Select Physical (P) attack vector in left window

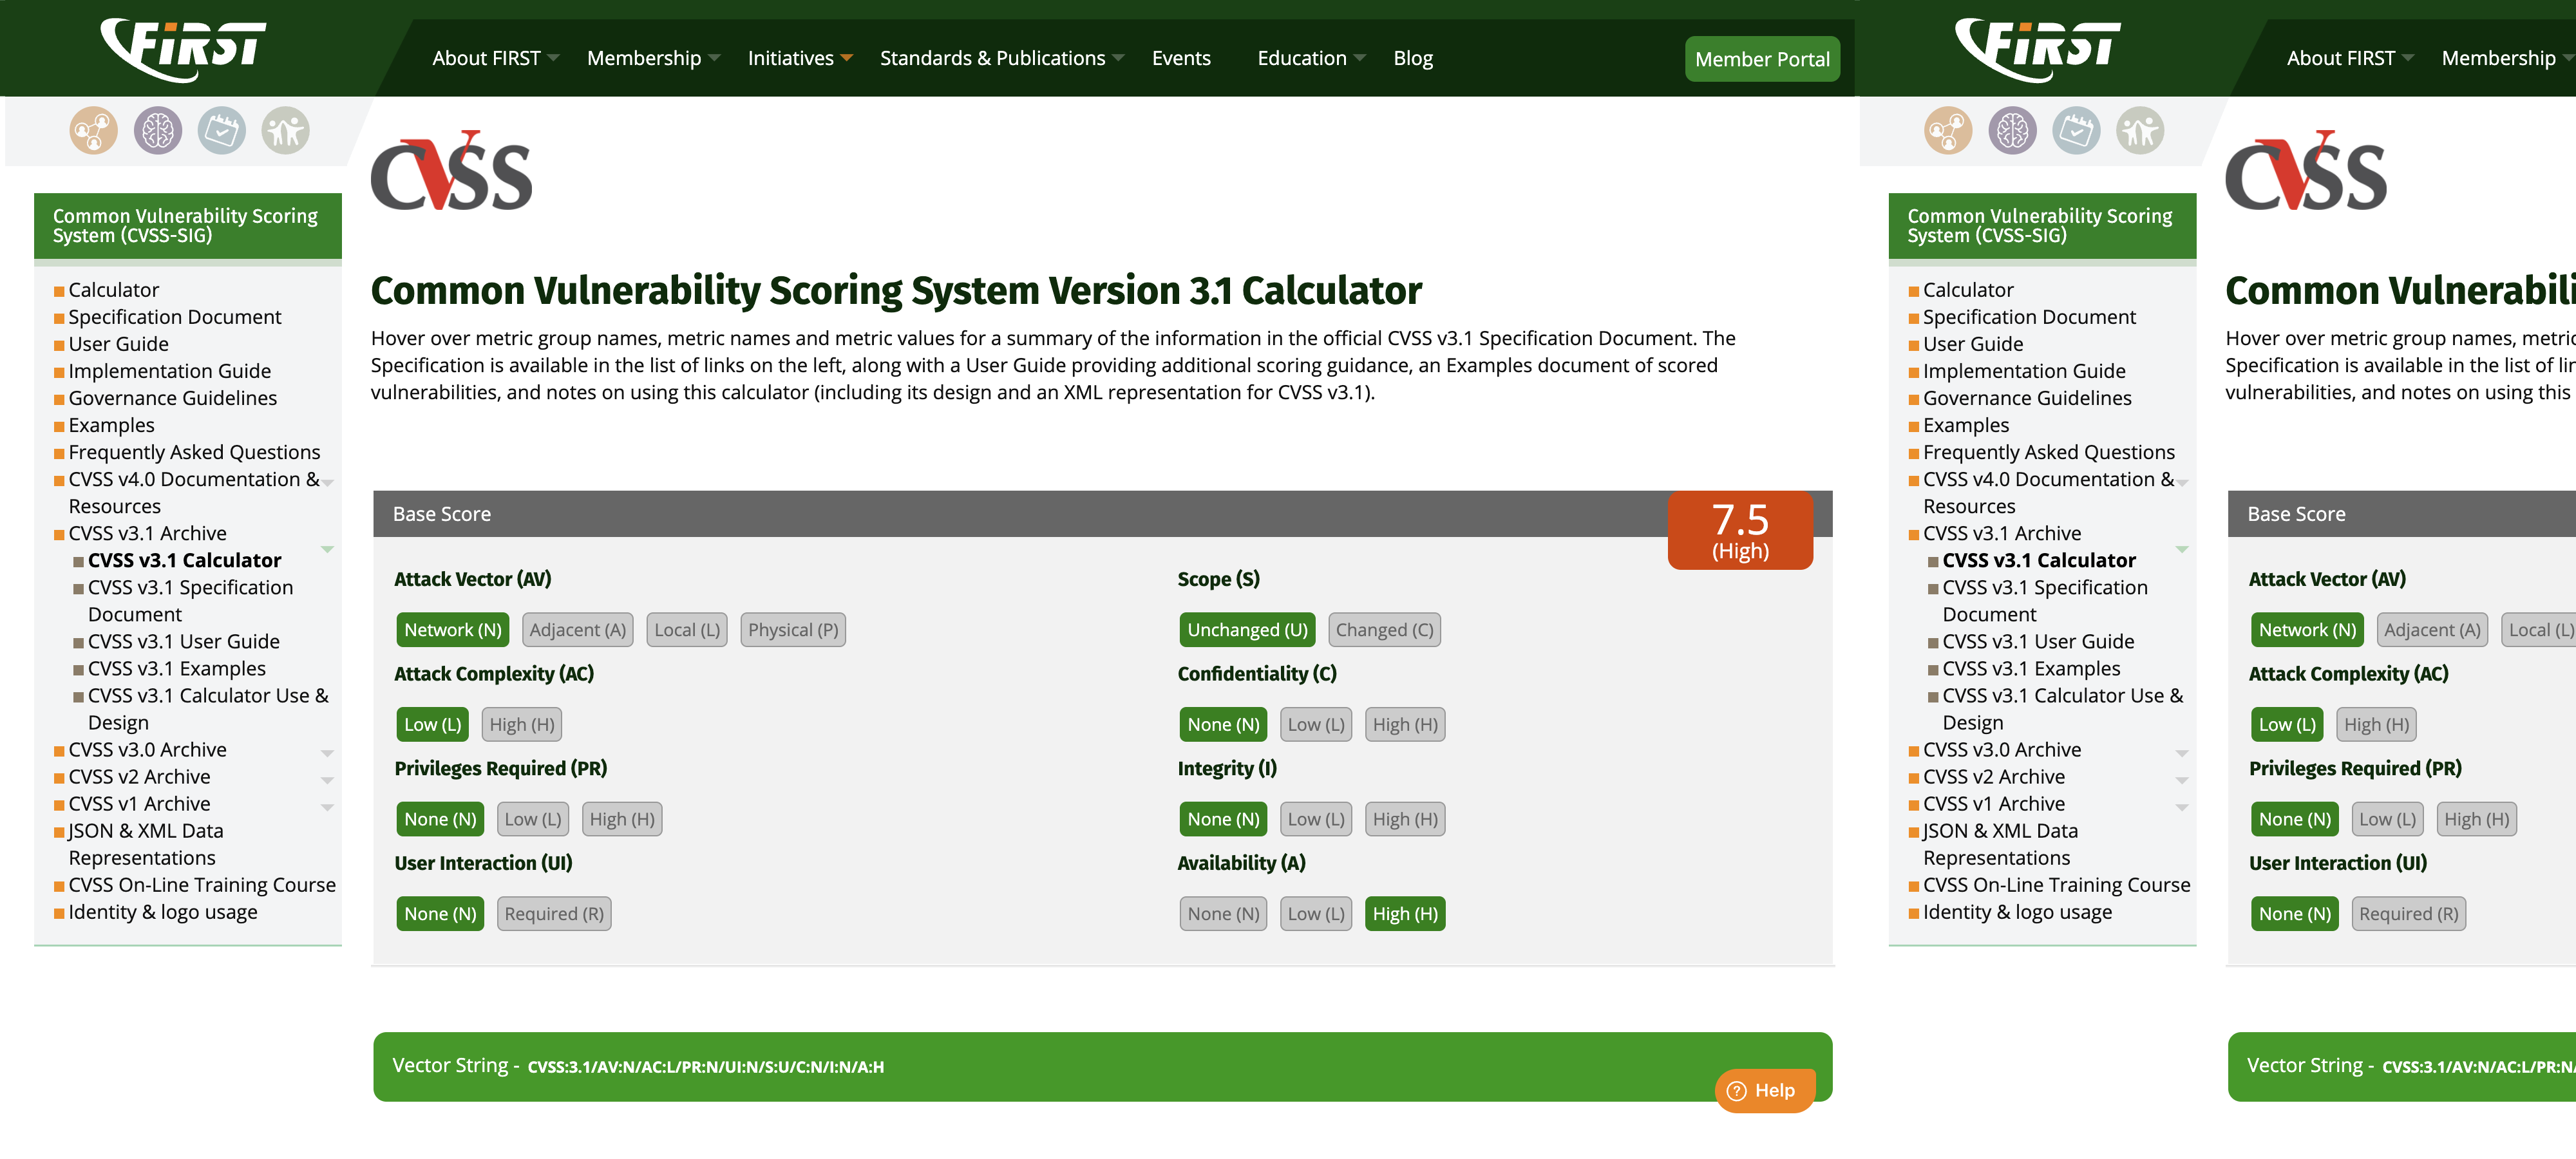[793, 630]
